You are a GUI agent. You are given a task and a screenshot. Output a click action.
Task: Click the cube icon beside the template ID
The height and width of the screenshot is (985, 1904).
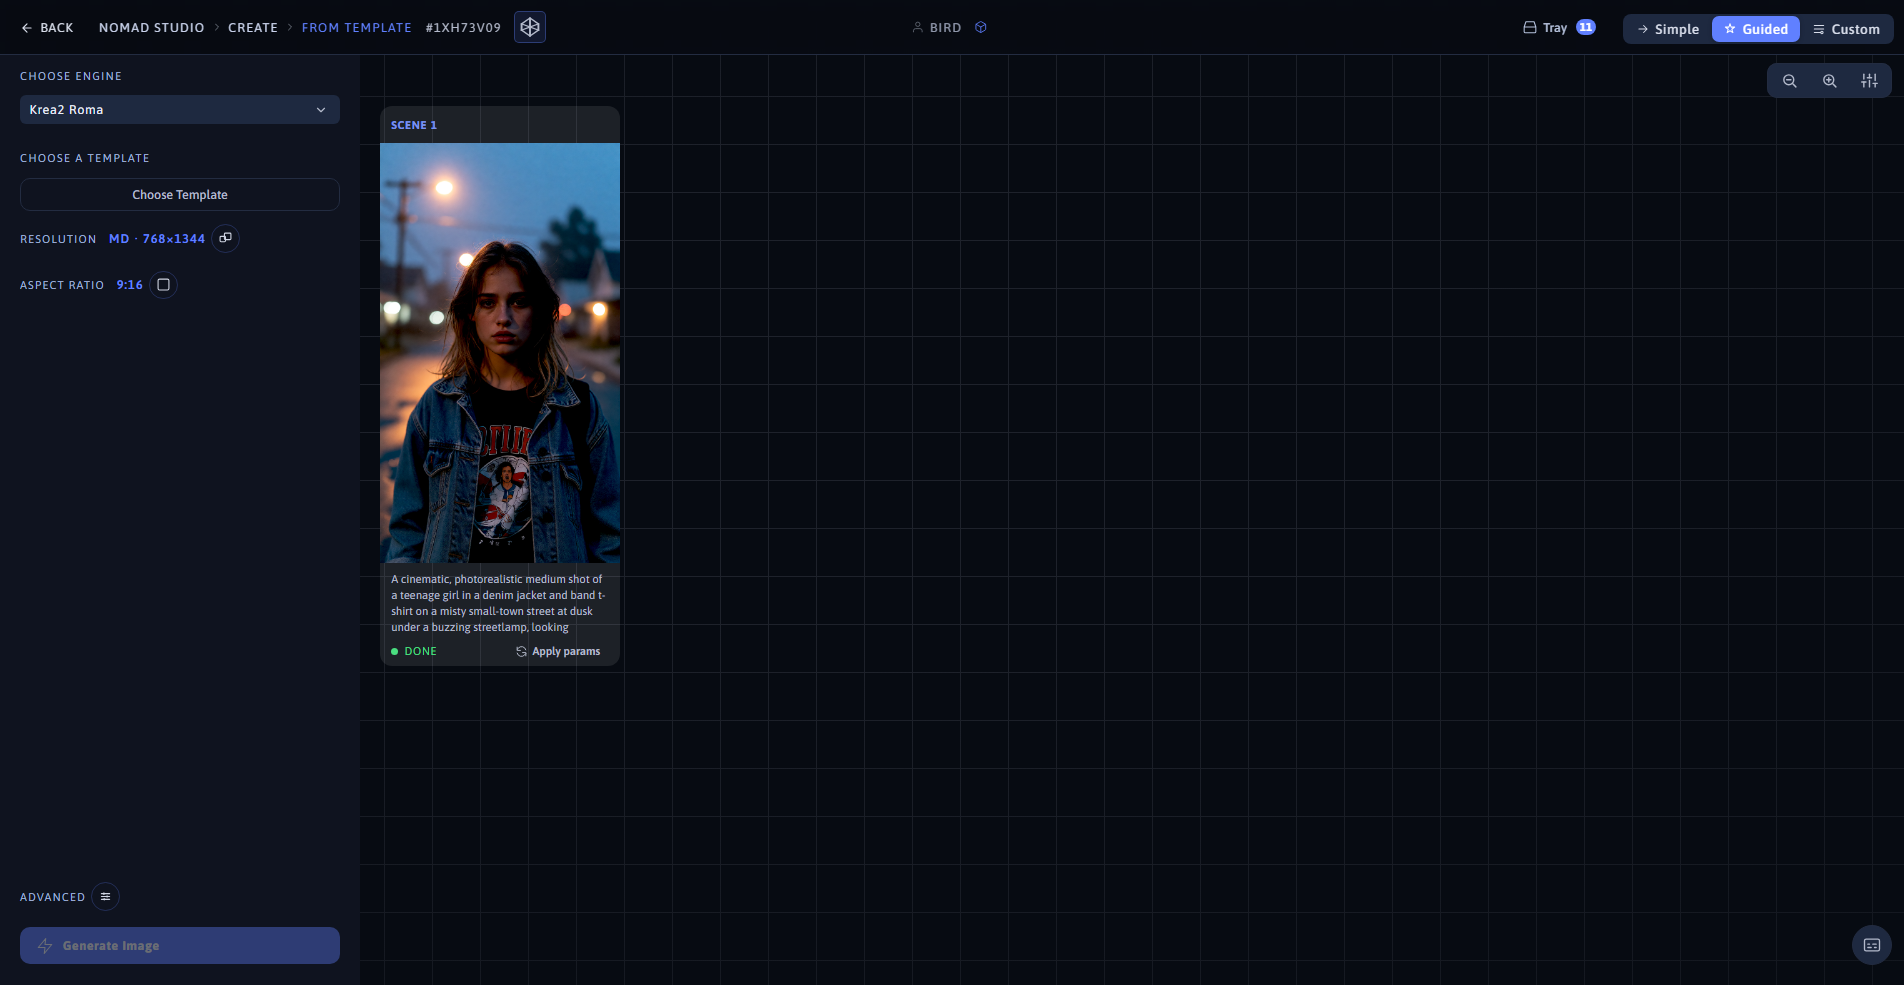[x=530, y=27]
